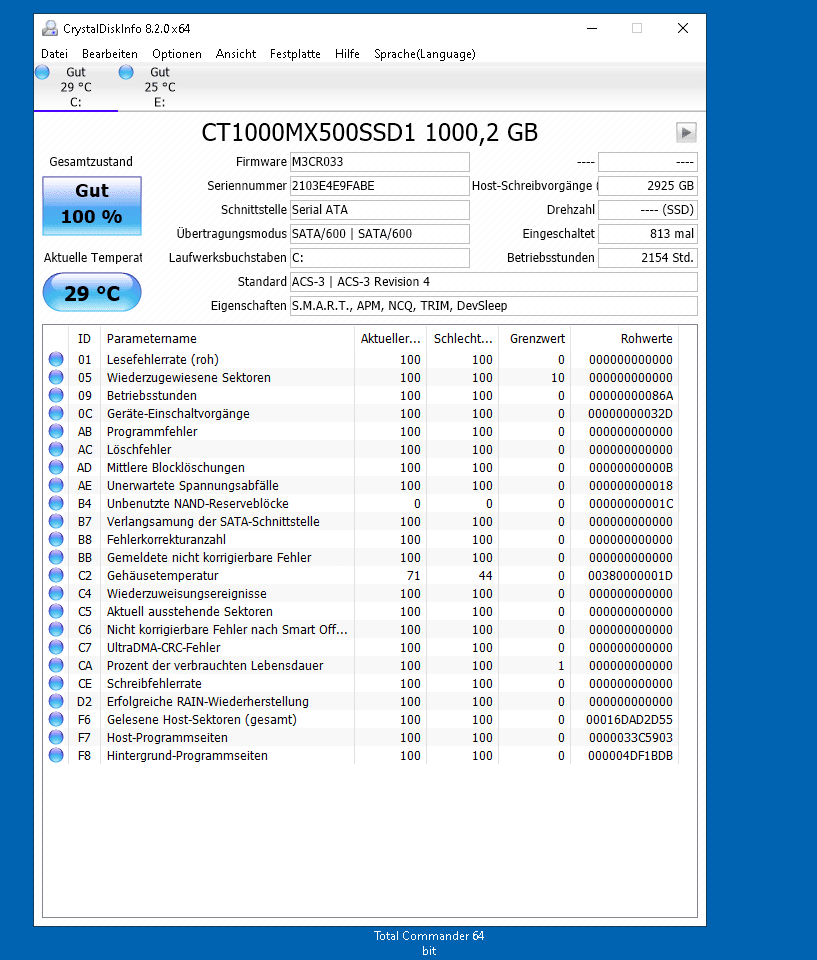Click status icon for Unerwartete Spannungsabfälle
Viewport: 817px width, 960px height.
[x=56, y=486]
